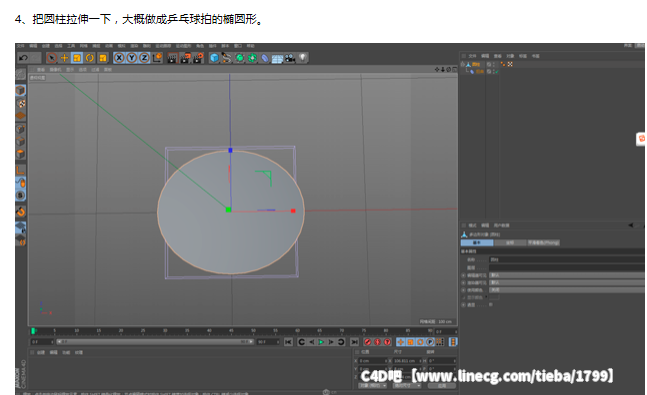Select the Move tool in top toolbar

pyautogui.click(x=64, y=58)
